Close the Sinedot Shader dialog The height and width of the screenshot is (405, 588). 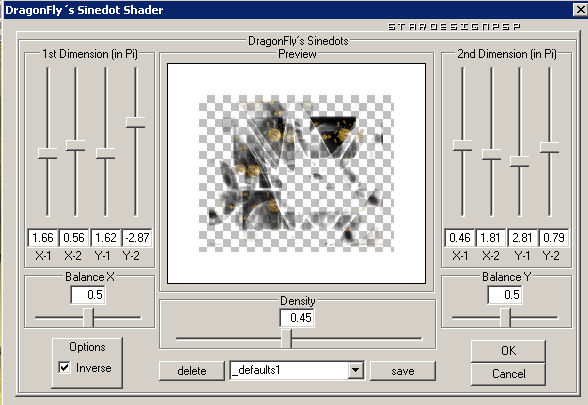tap(580, 10)
